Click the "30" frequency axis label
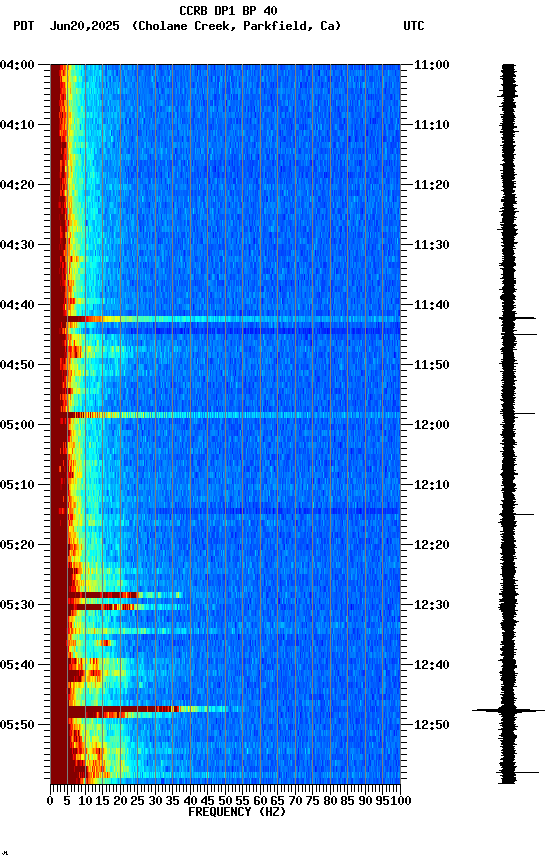 tap(155, 801)
